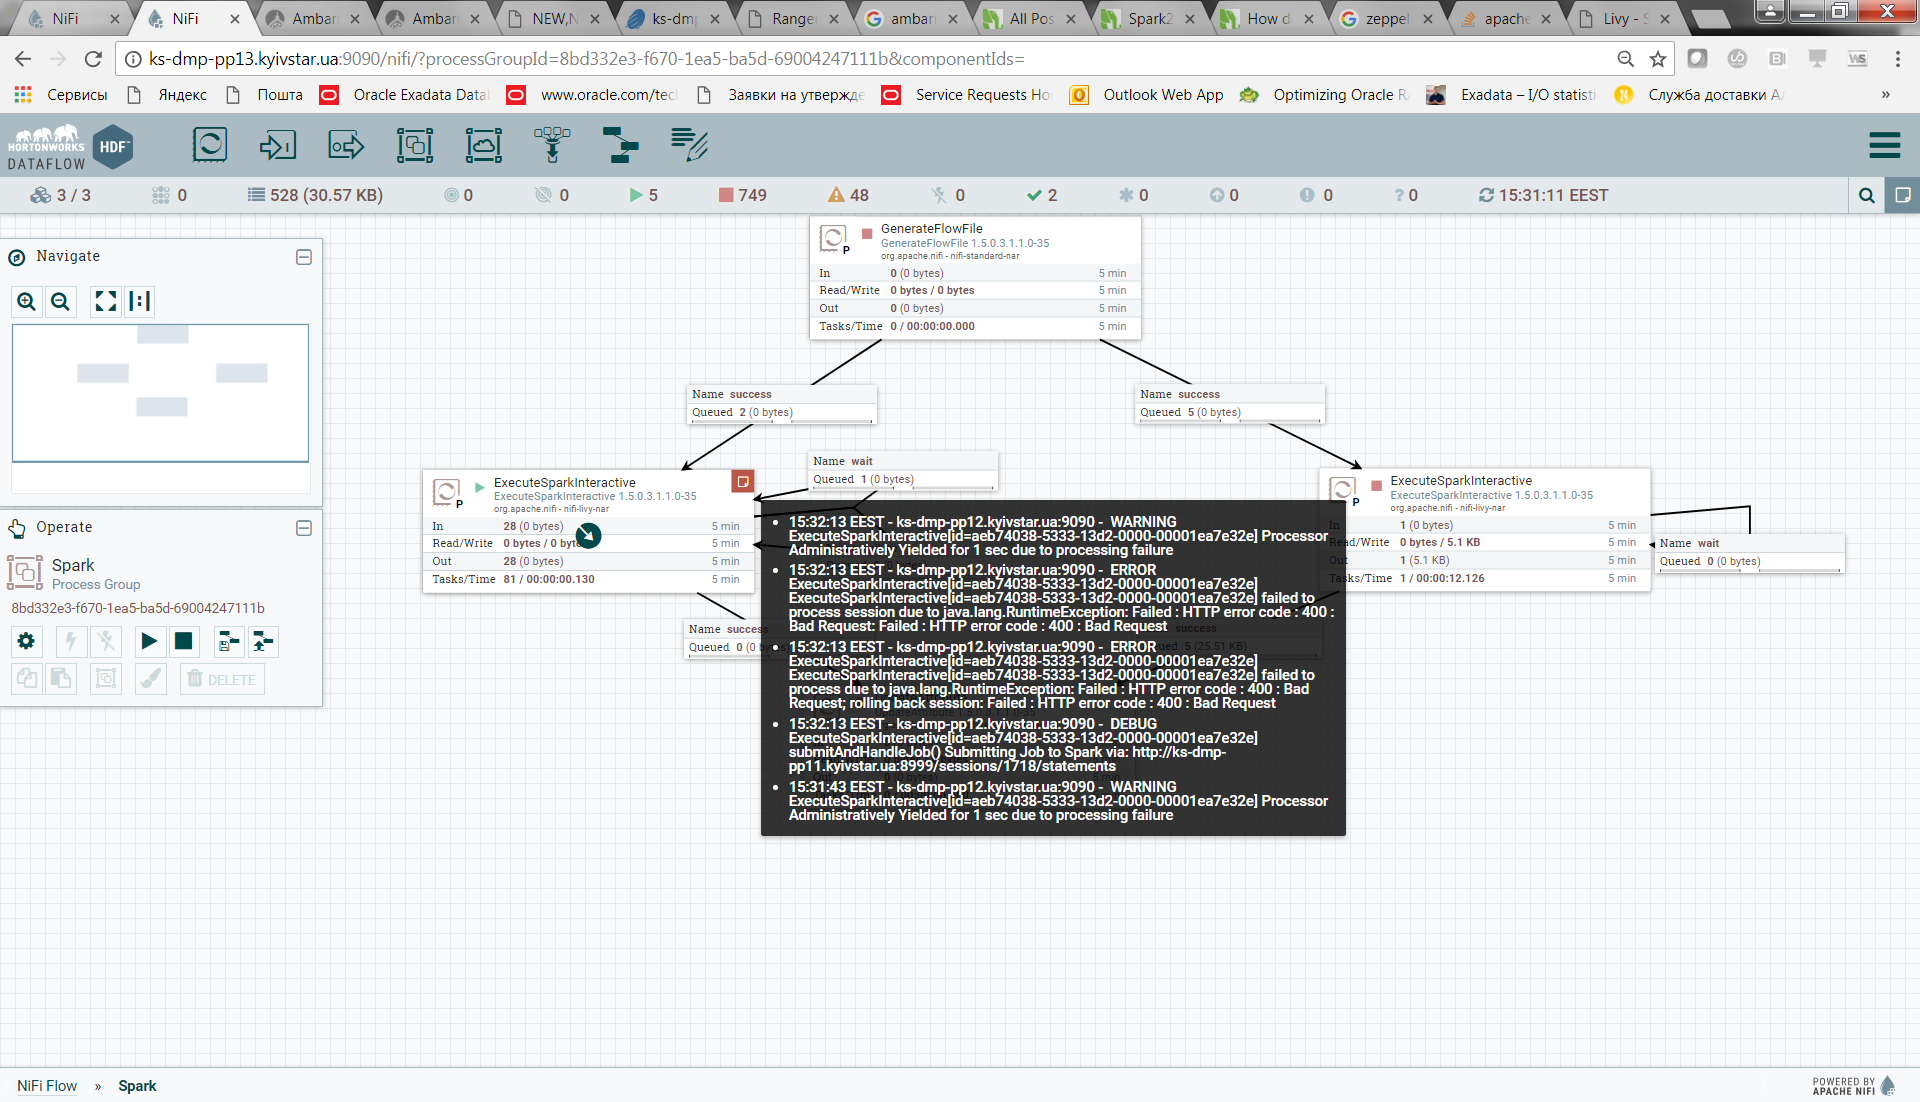Select the Input Port toolbar icon
1920x1102 pixels.
277,146
